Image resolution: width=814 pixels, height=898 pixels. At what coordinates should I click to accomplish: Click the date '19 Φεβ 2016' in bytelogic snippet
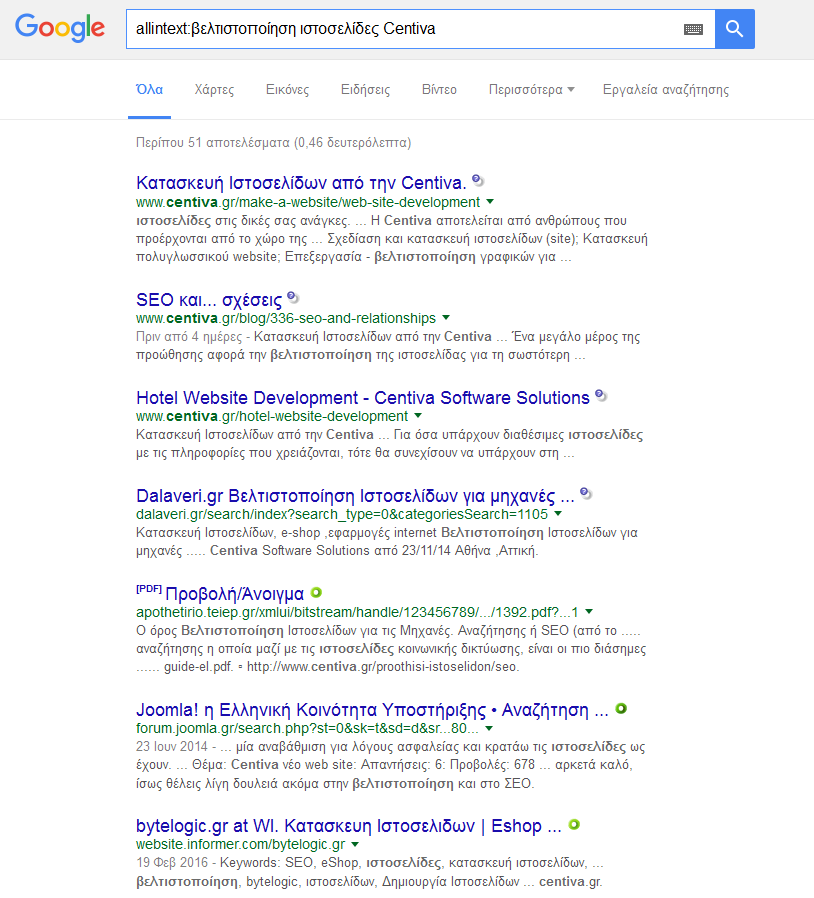(172, 862)
